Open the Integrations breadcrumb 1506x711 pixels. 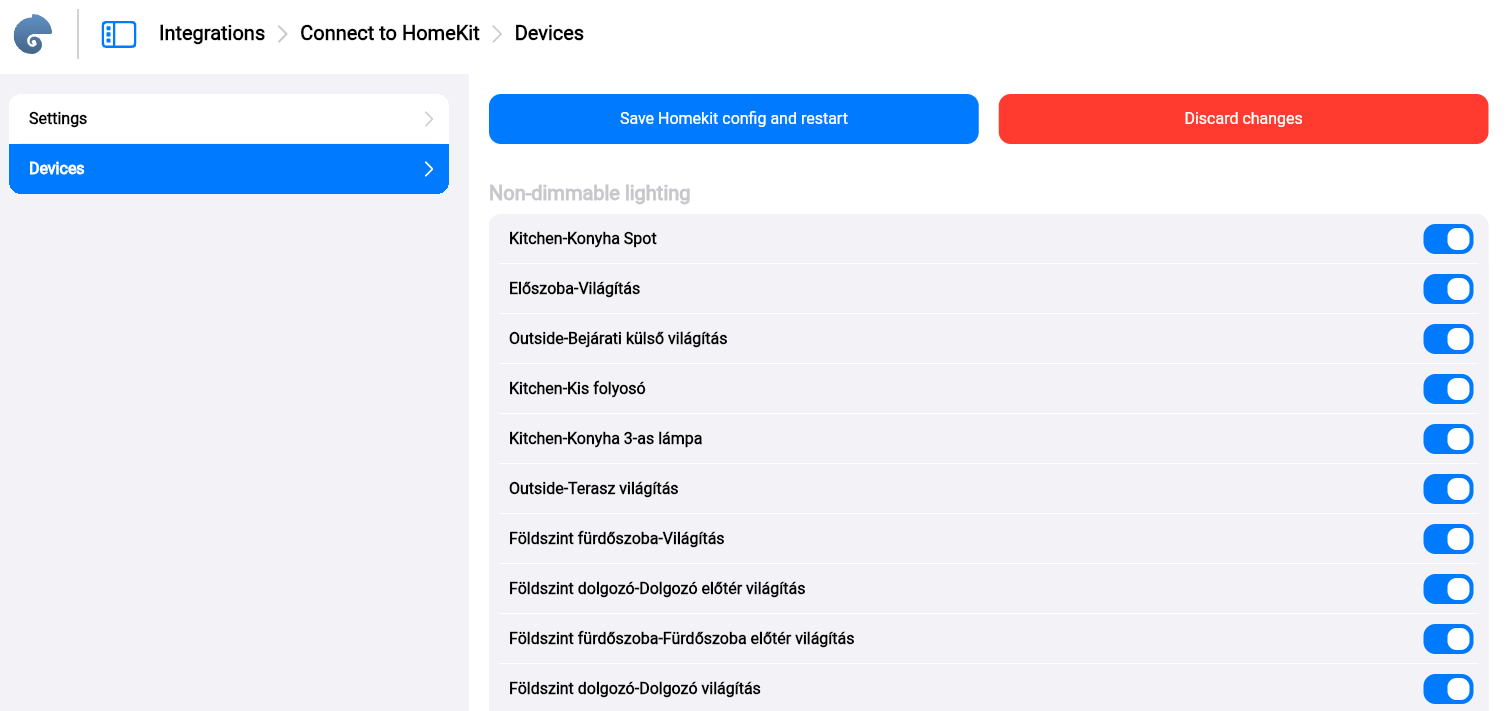click(212, 33)
